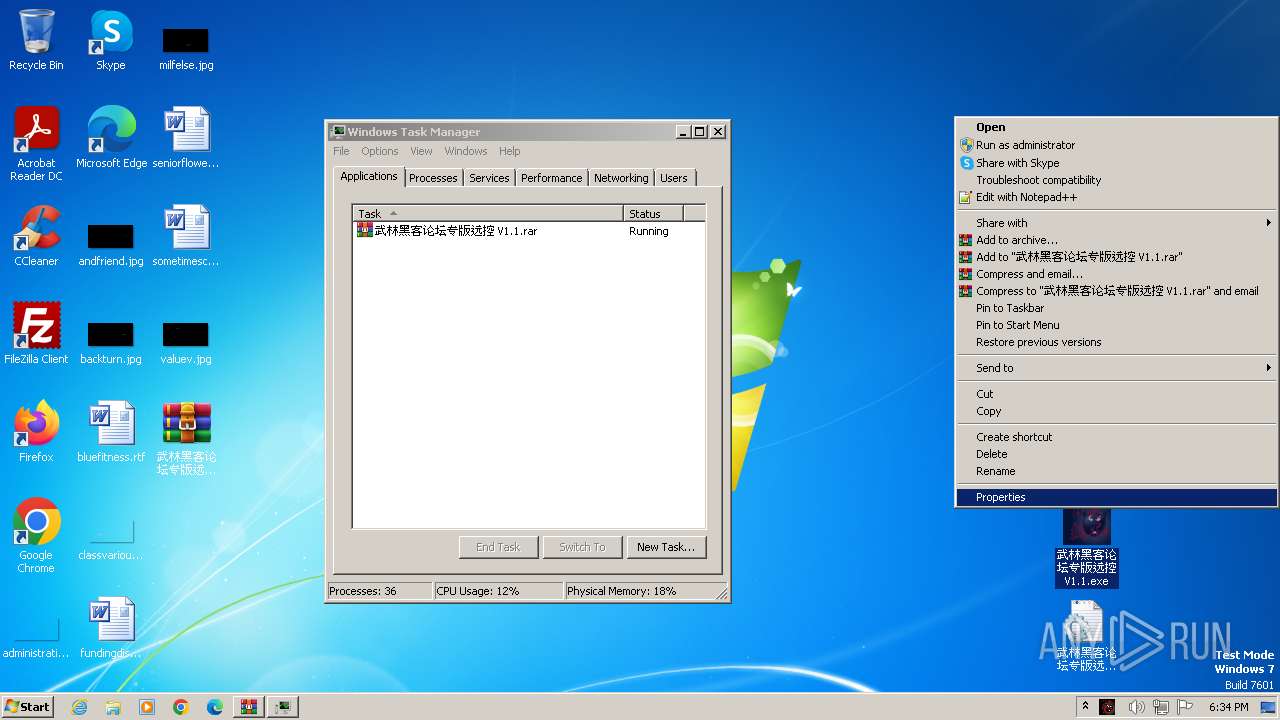Choose Delete in context menu

[x=1116, y=454]
